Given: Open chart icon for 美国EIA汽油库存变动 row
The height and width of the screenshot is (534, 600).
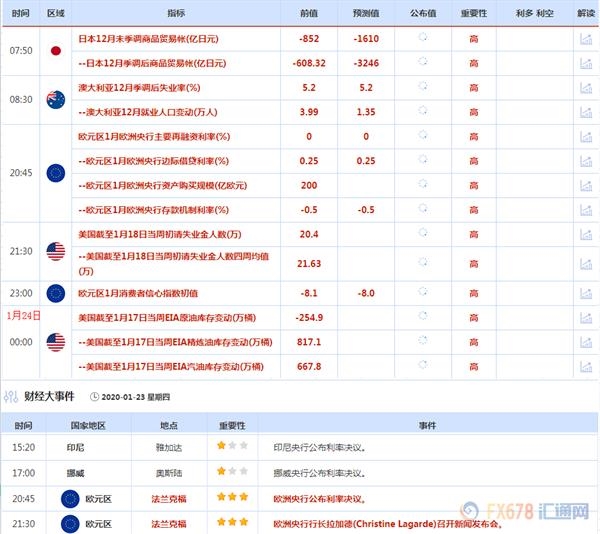Looking at the screenshot, I should 585,366.
